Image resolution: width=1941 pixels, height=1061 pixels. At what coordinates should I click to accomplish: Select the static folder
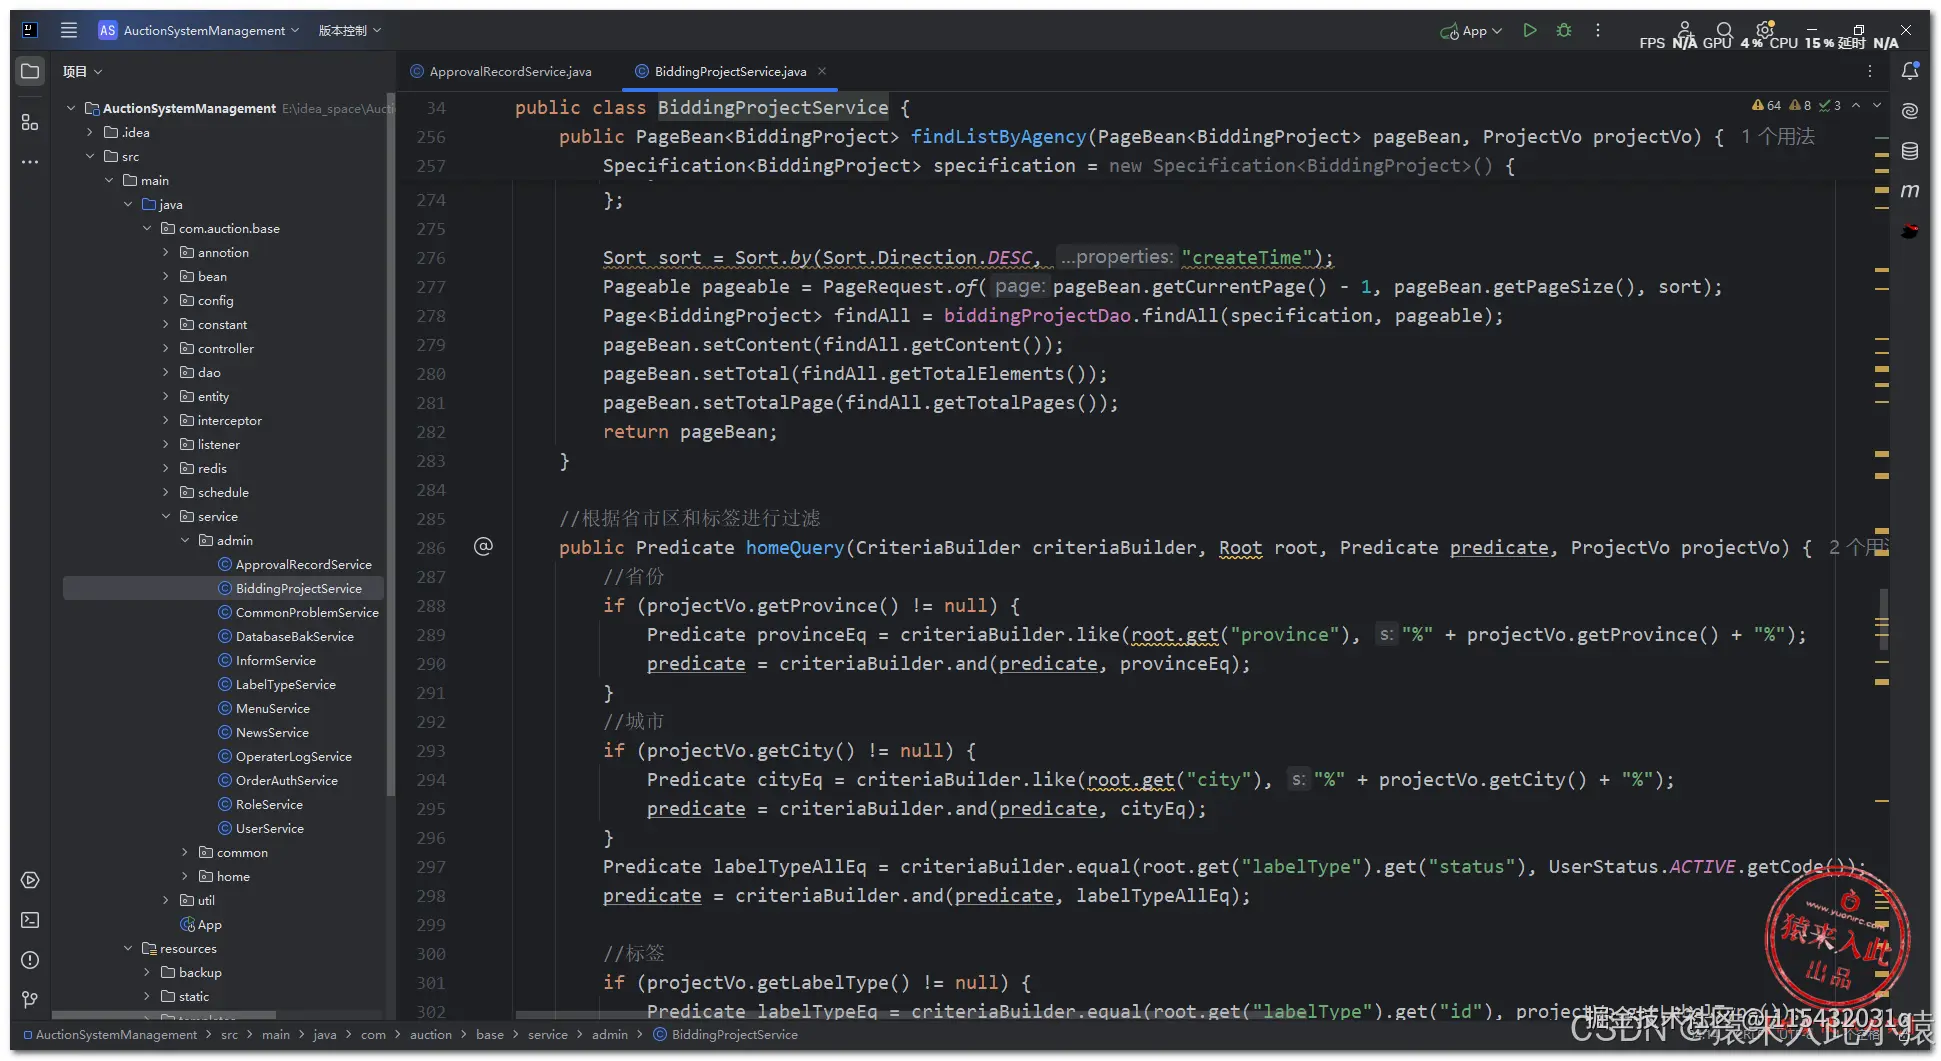pyautogui.click(x=193, y=996)
